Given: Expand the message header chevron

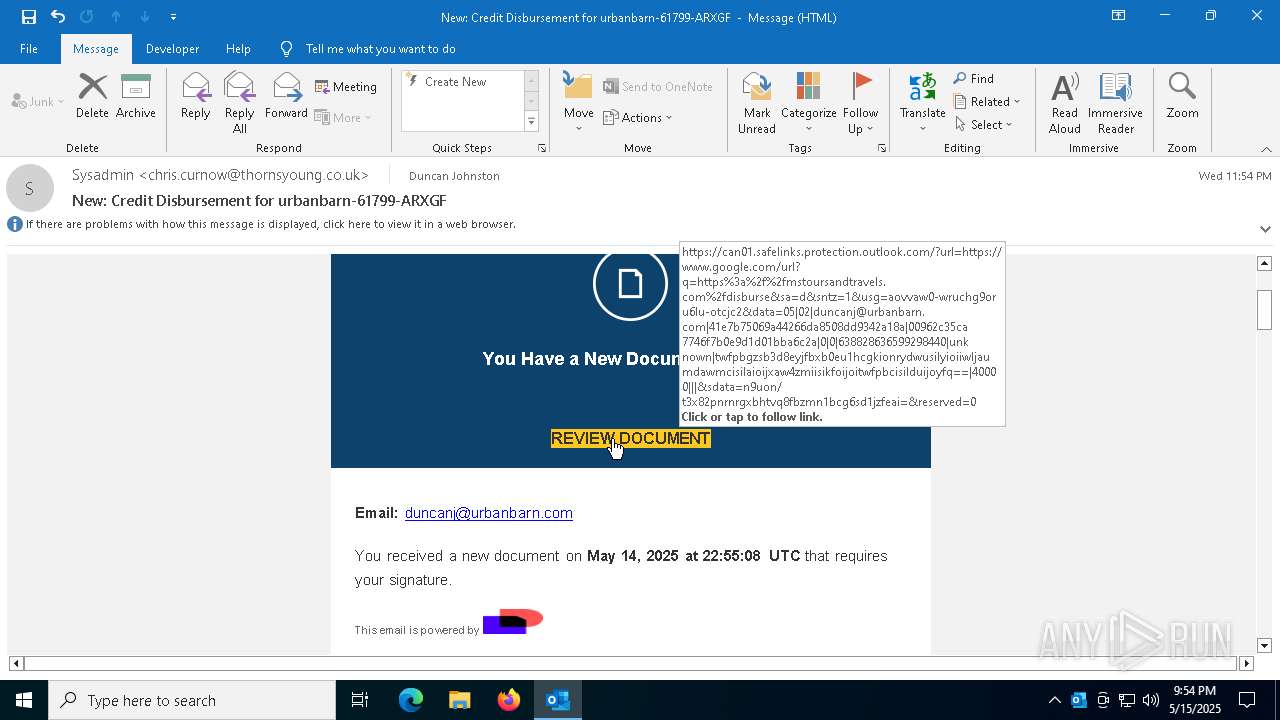Looking at the screenshot, I should [x=1265, y=229].
